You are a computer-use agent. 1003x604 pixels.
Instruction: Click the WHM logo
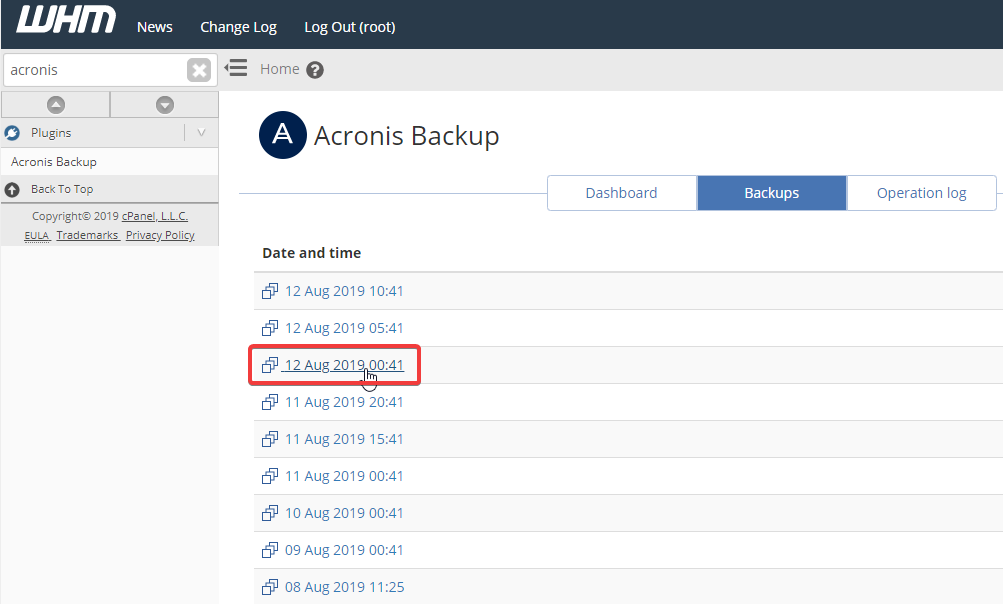coord(66,19)
